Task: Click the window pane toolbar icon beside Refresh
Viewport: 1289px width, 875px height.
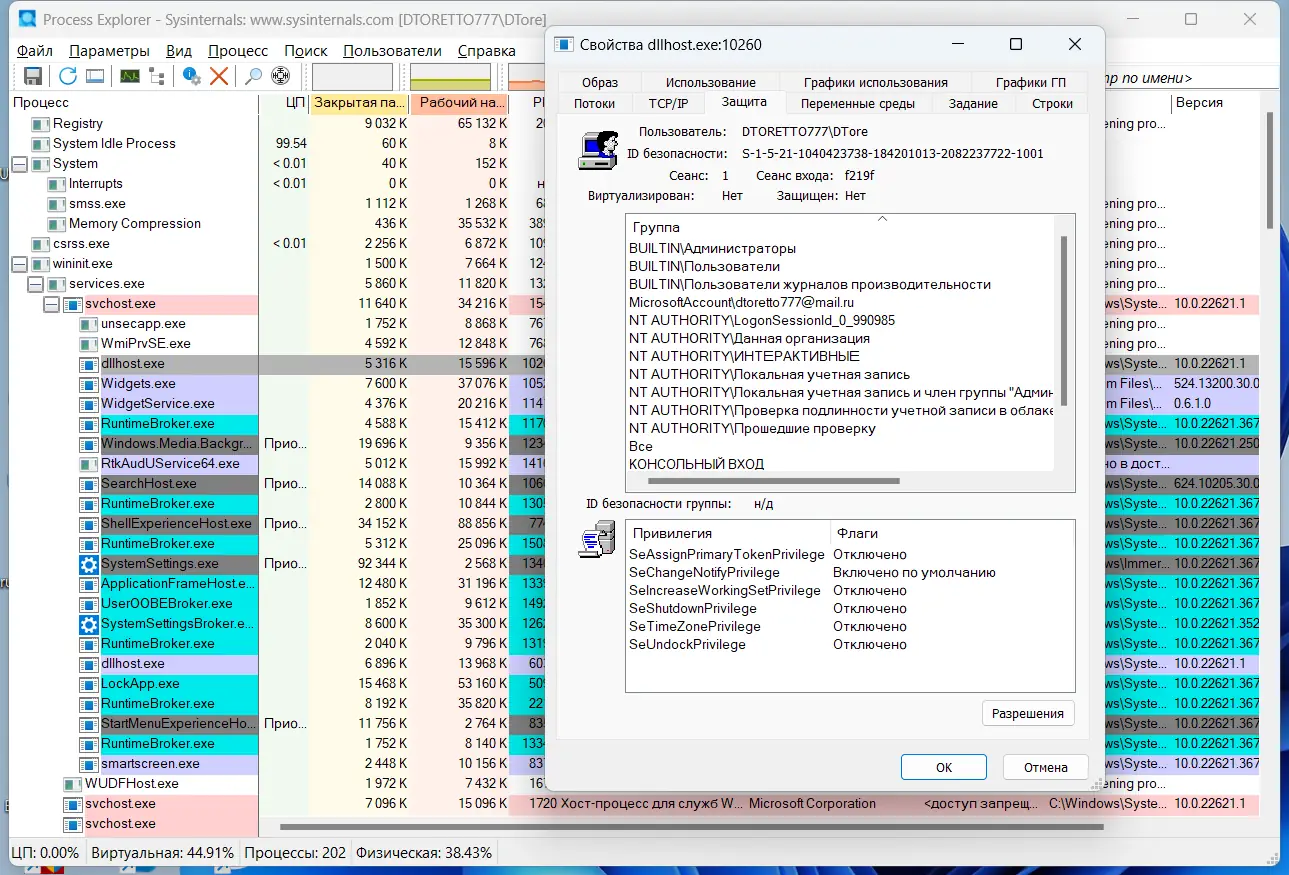Action: [95, 76]
